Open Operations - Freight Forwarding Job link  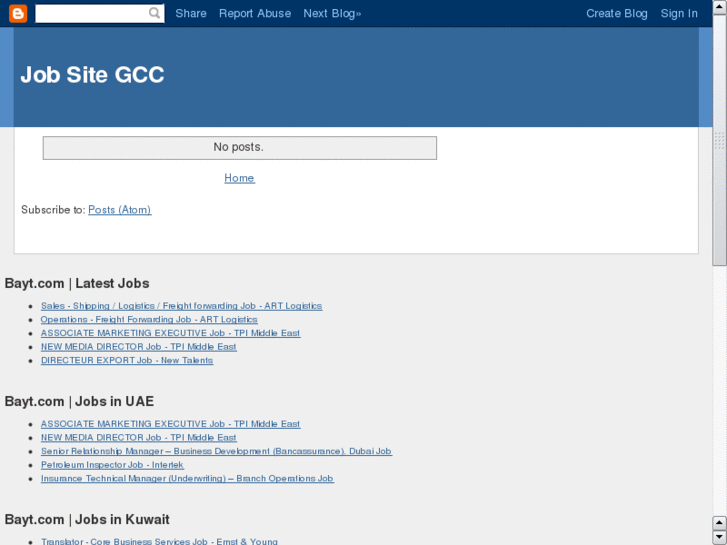[x=149, y=320]
